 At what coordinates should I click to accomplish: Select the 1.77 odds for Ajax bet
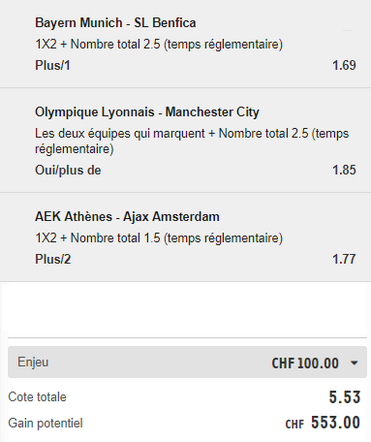[x=344, y=259]
